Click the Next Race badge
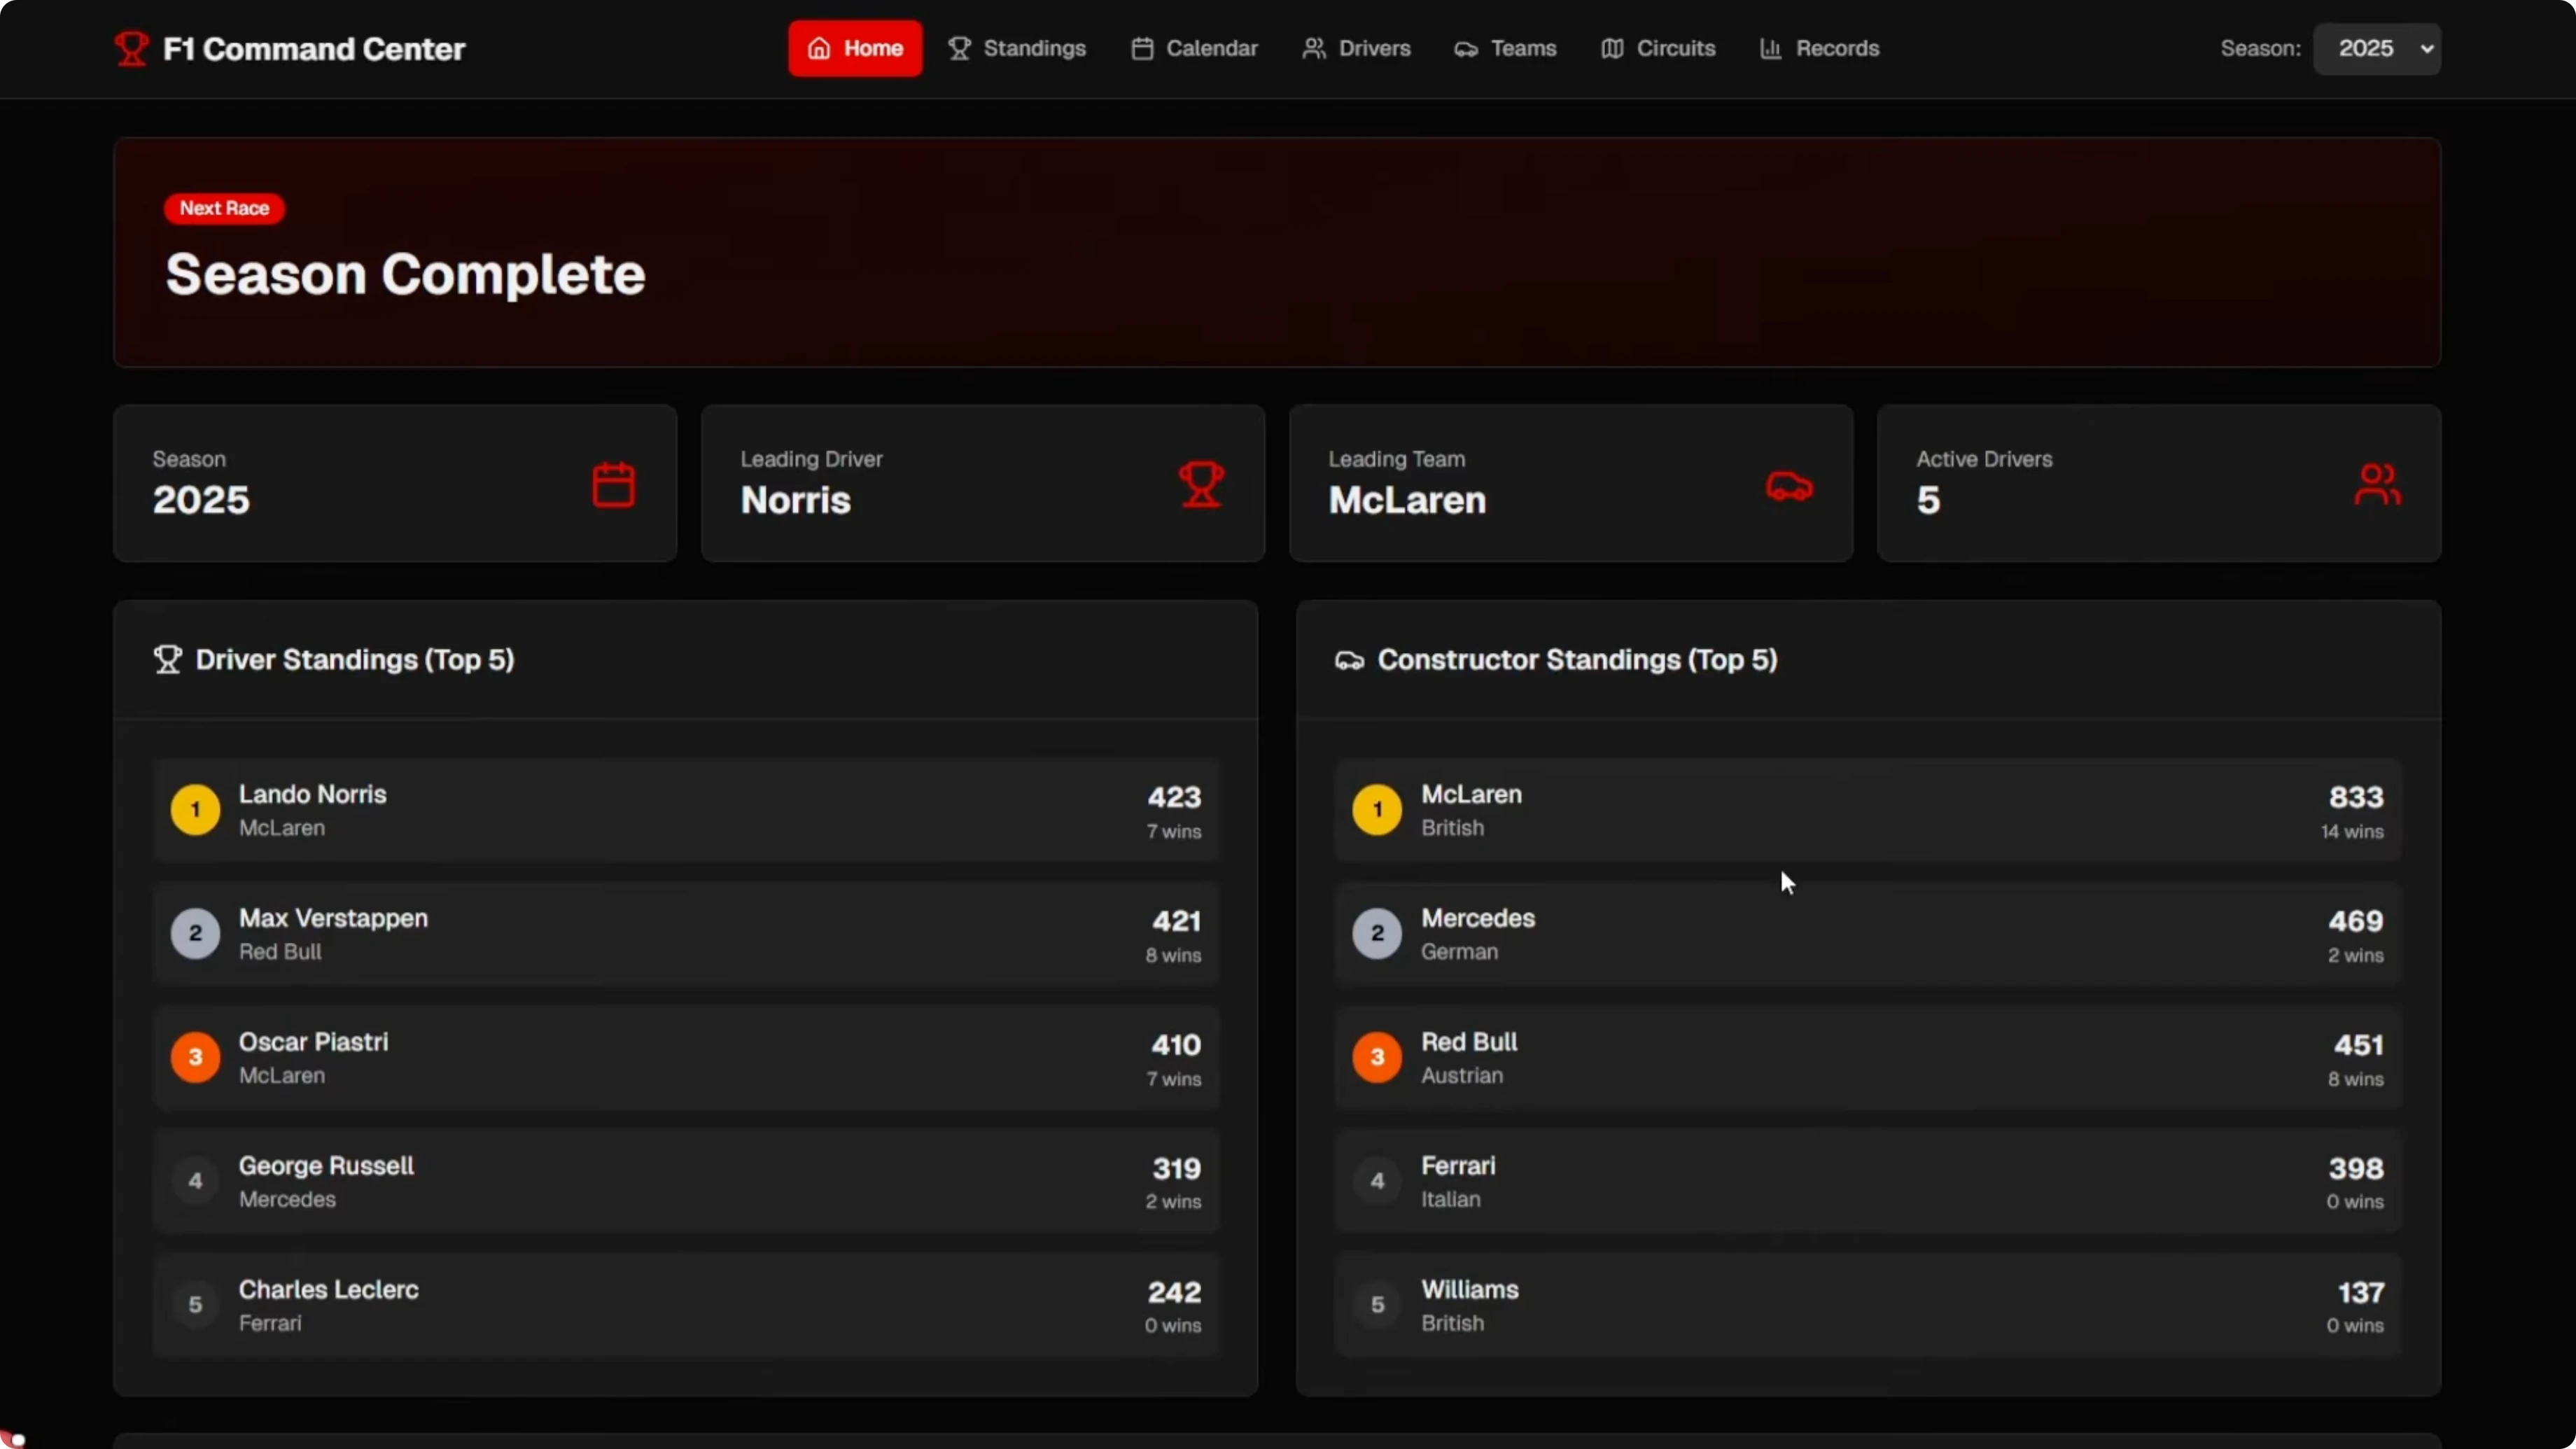 coord(224,208)
